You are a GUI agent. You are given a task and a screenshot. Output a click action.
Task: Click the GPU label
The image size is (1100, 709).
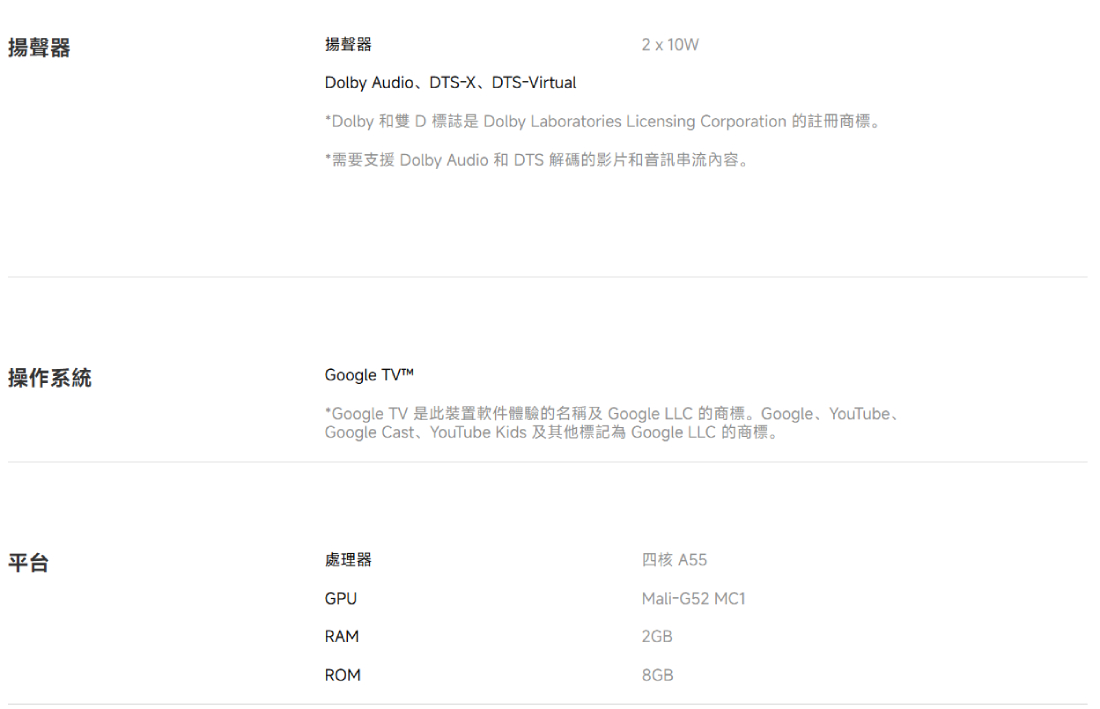pos(341,598)
